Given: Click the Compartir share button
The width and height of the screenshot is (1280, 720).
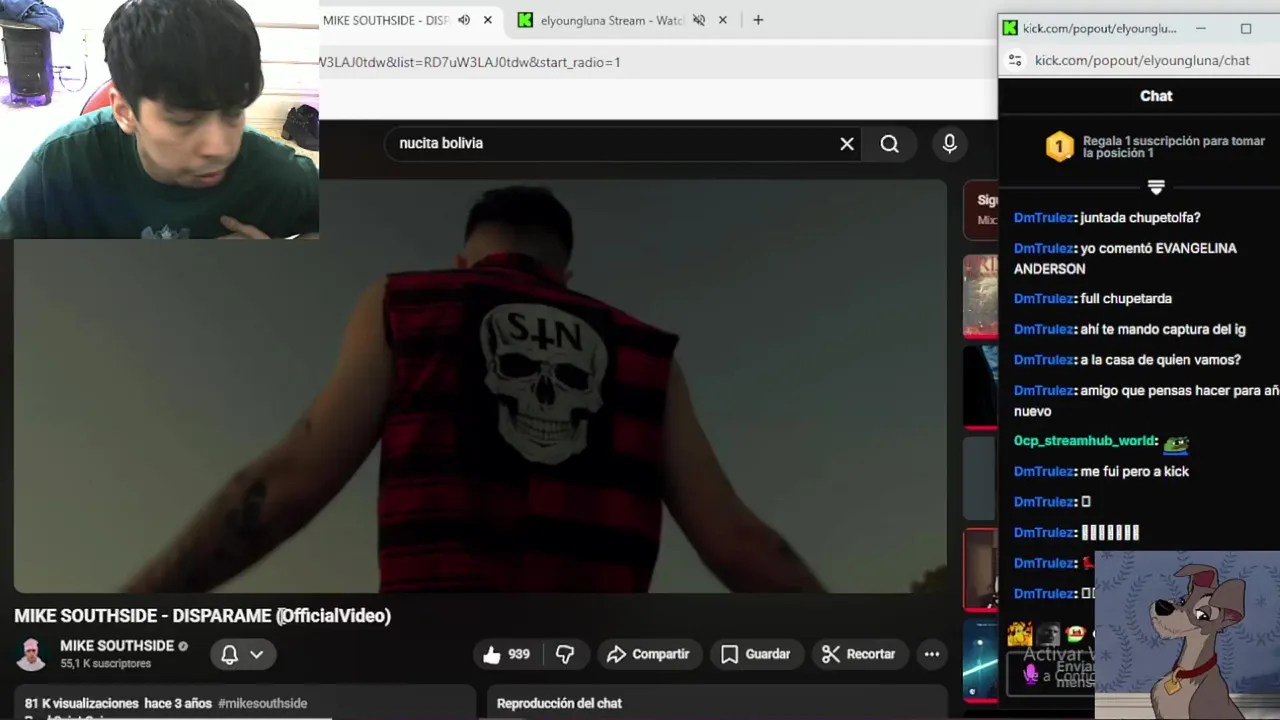Looking at the screenshot, I should [x=649, y=654].
